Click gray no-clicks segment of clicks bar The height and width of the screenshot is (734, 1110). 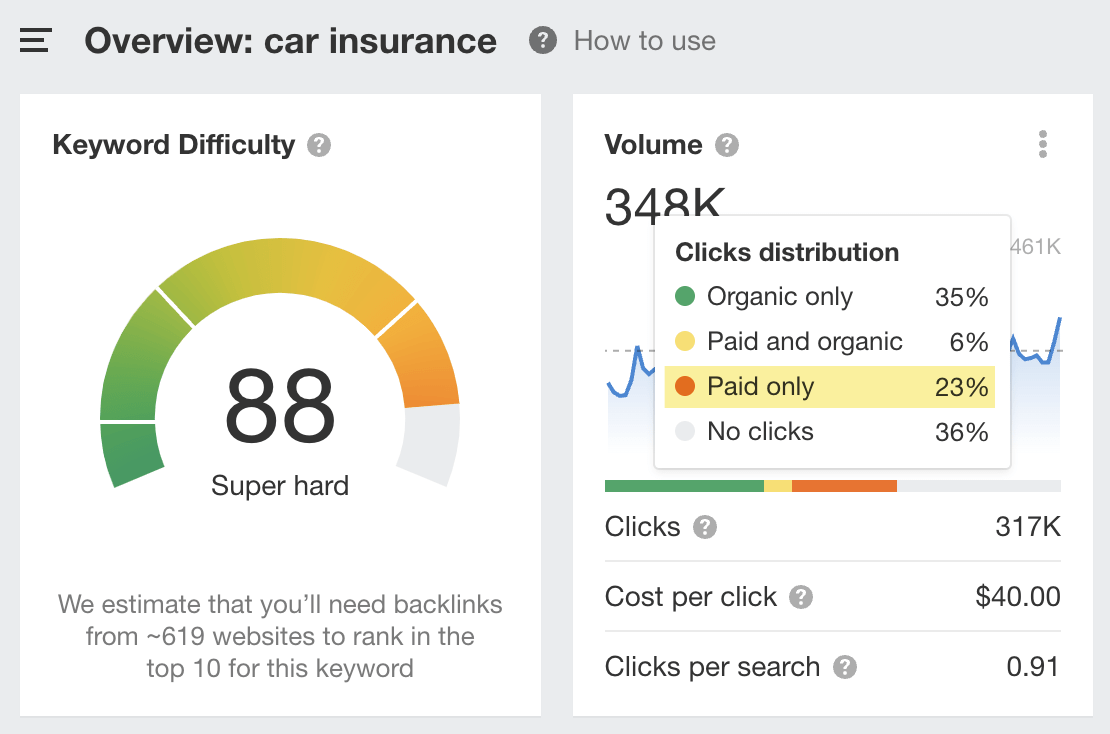[978, 486]
